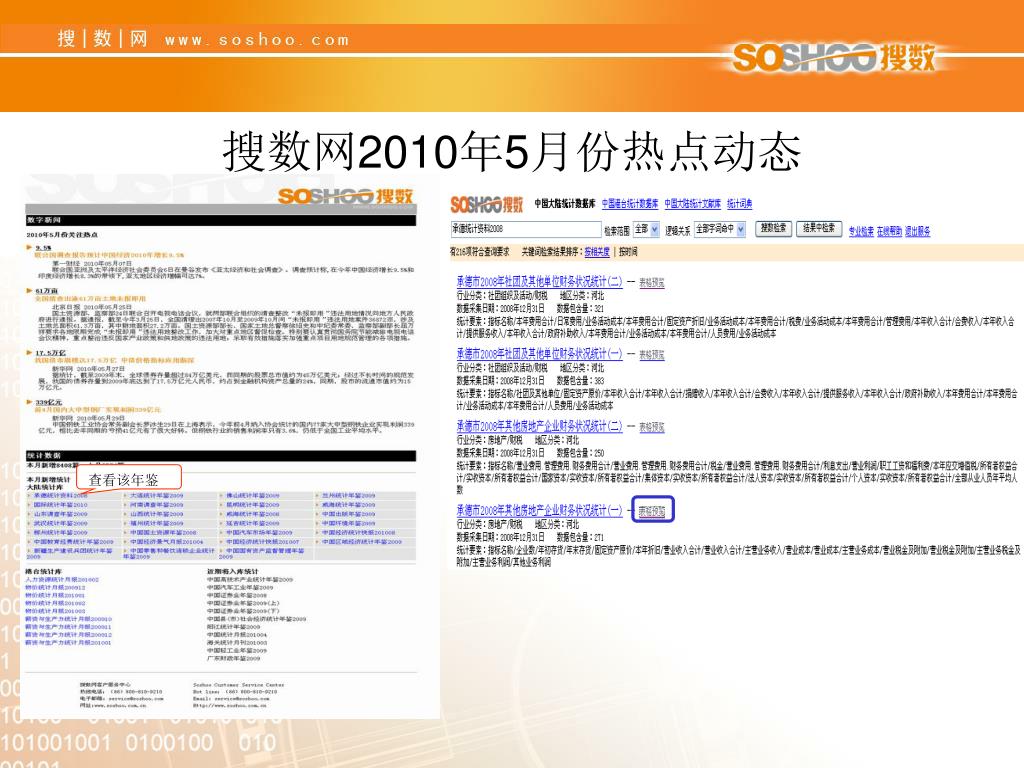Open the 17.5万亿 news item
This screenshot has height=768, width=1024.
pos(50,353)
